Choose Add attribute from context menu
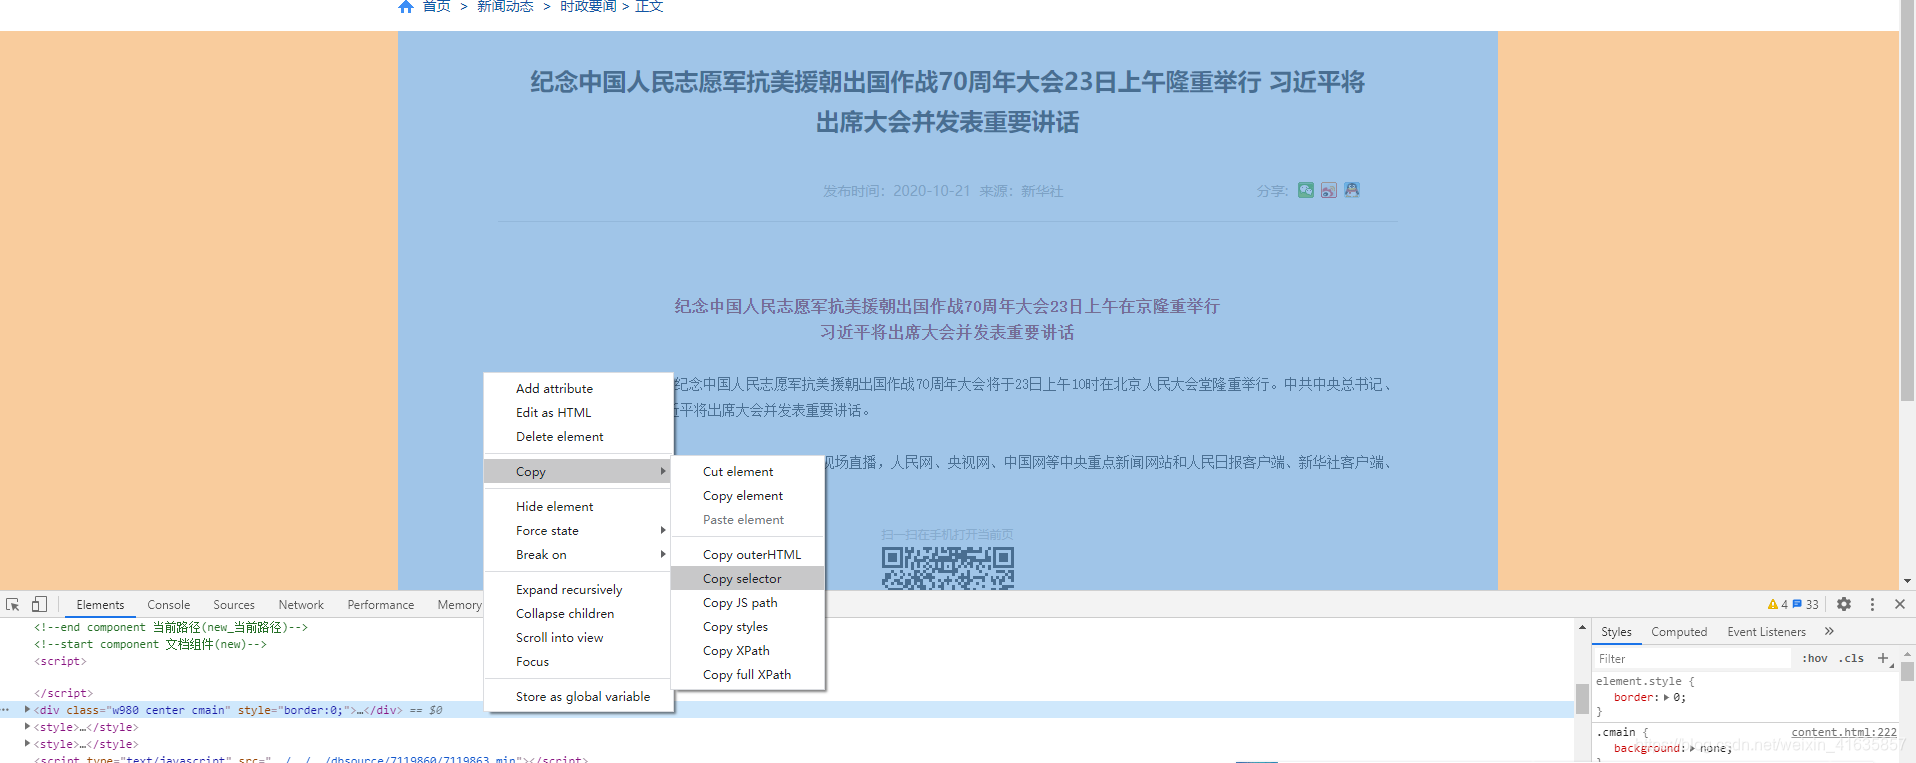 (578, 388)
